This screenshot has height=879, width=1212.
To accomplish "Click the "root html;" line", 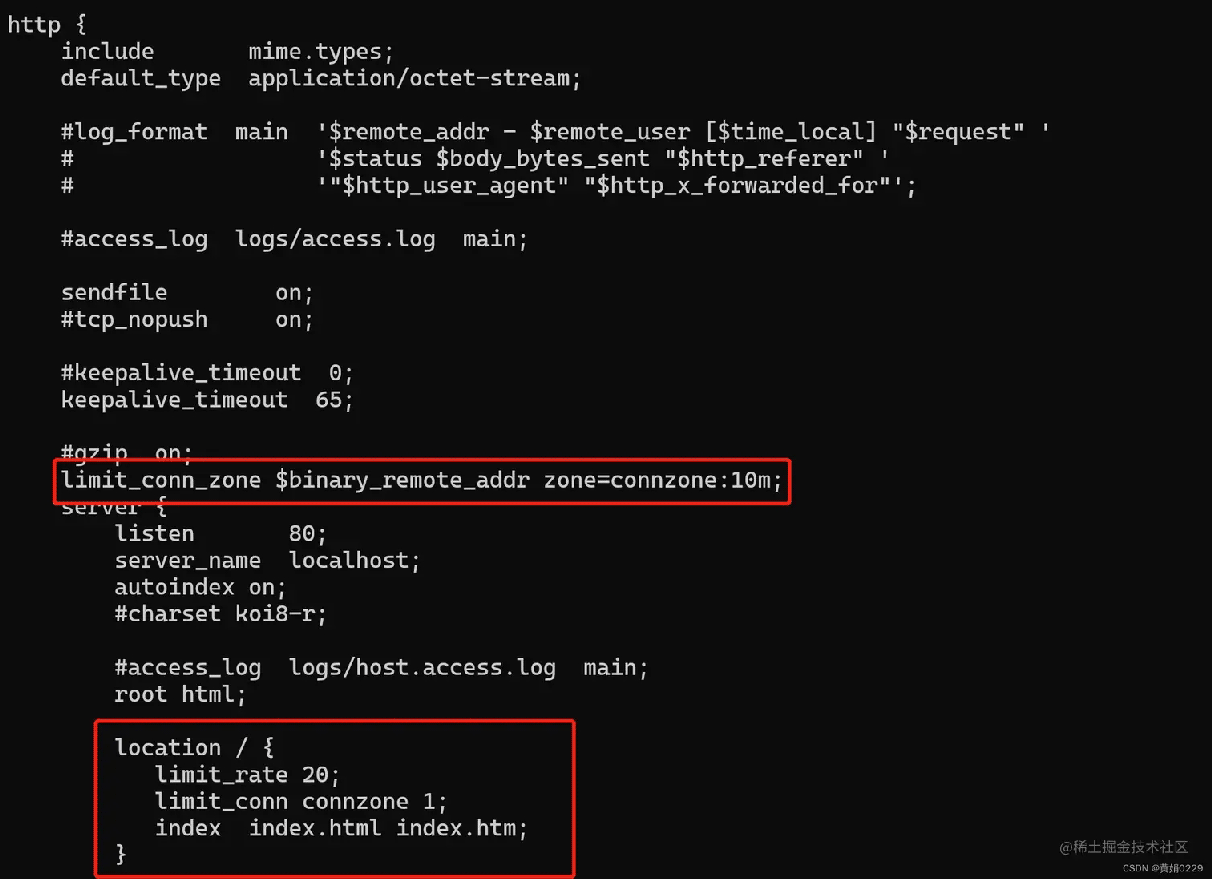I will tap(180, 694).
